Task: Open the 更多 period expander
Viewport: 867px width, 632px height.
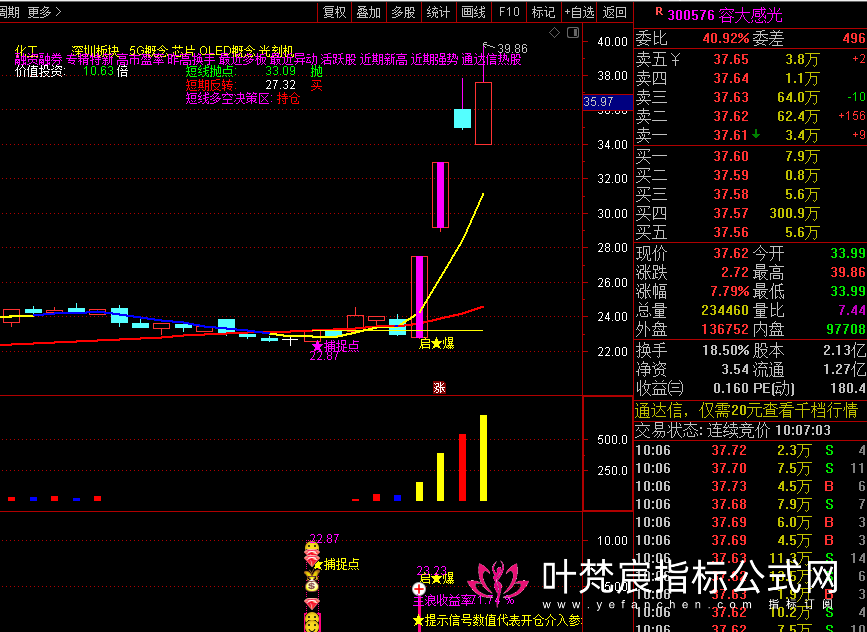Action: pos(45,12)
